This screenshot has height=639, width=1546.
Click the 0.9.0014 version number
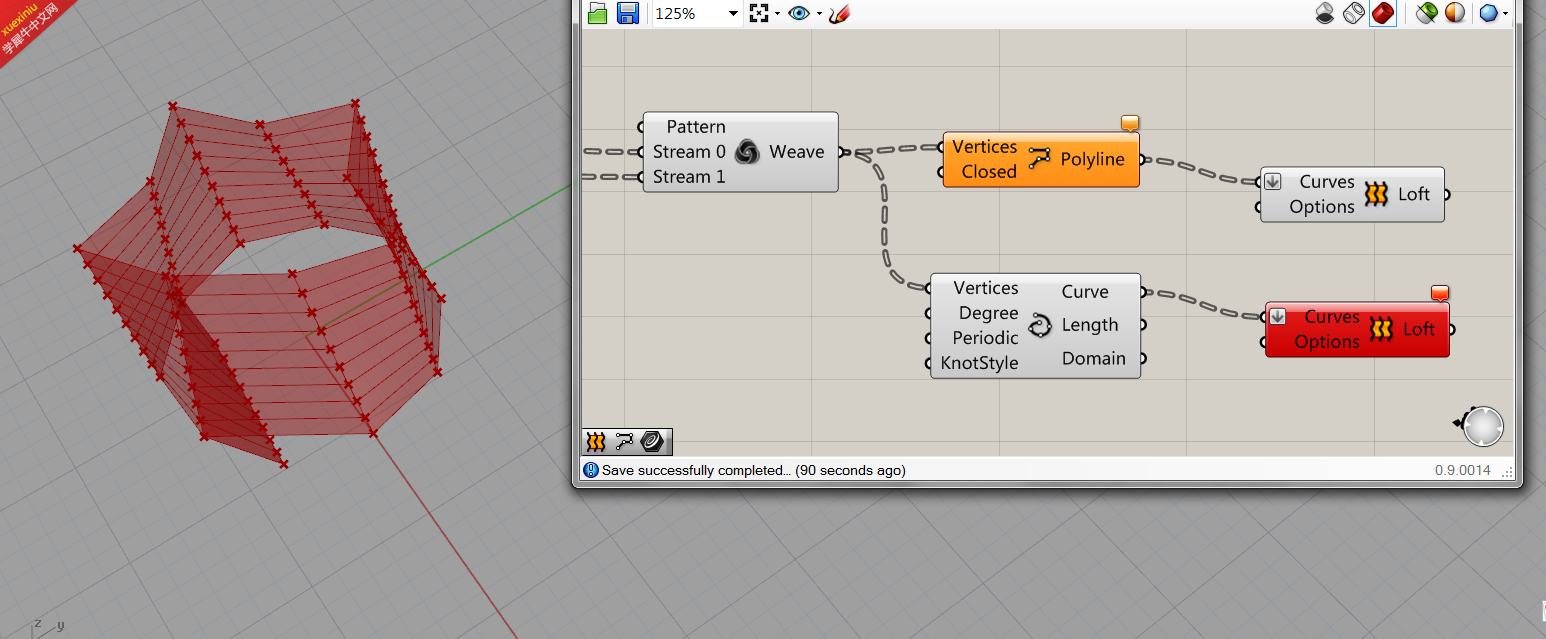(x=1463, y=470)
